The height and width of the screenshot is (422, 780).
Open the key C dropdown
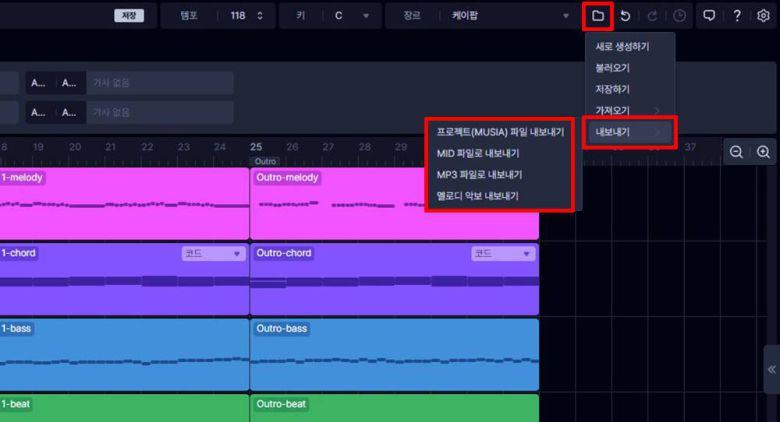coord(352,15)
